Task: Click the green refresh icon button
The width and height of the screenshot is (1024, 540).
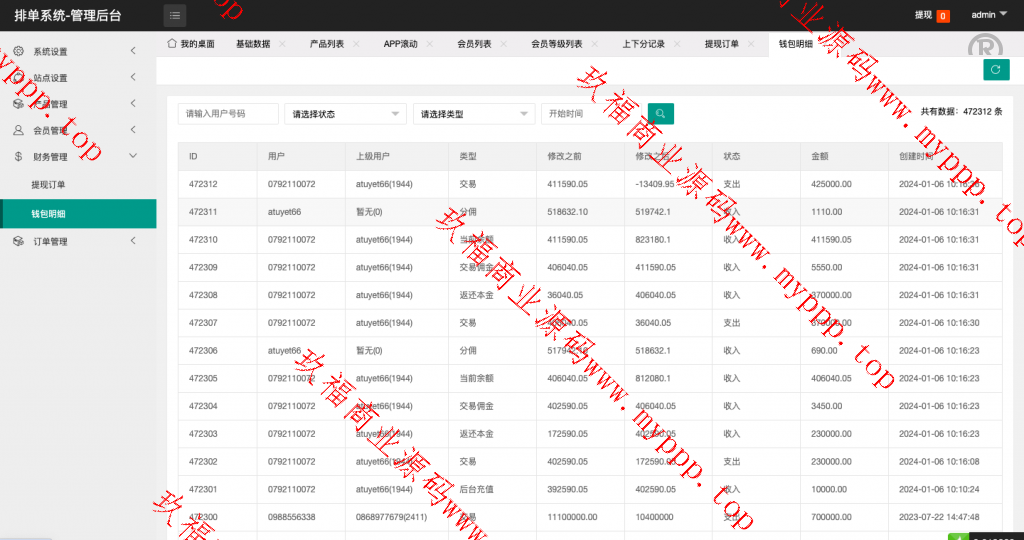Action: pyautogui.click(x=995, y=69)
